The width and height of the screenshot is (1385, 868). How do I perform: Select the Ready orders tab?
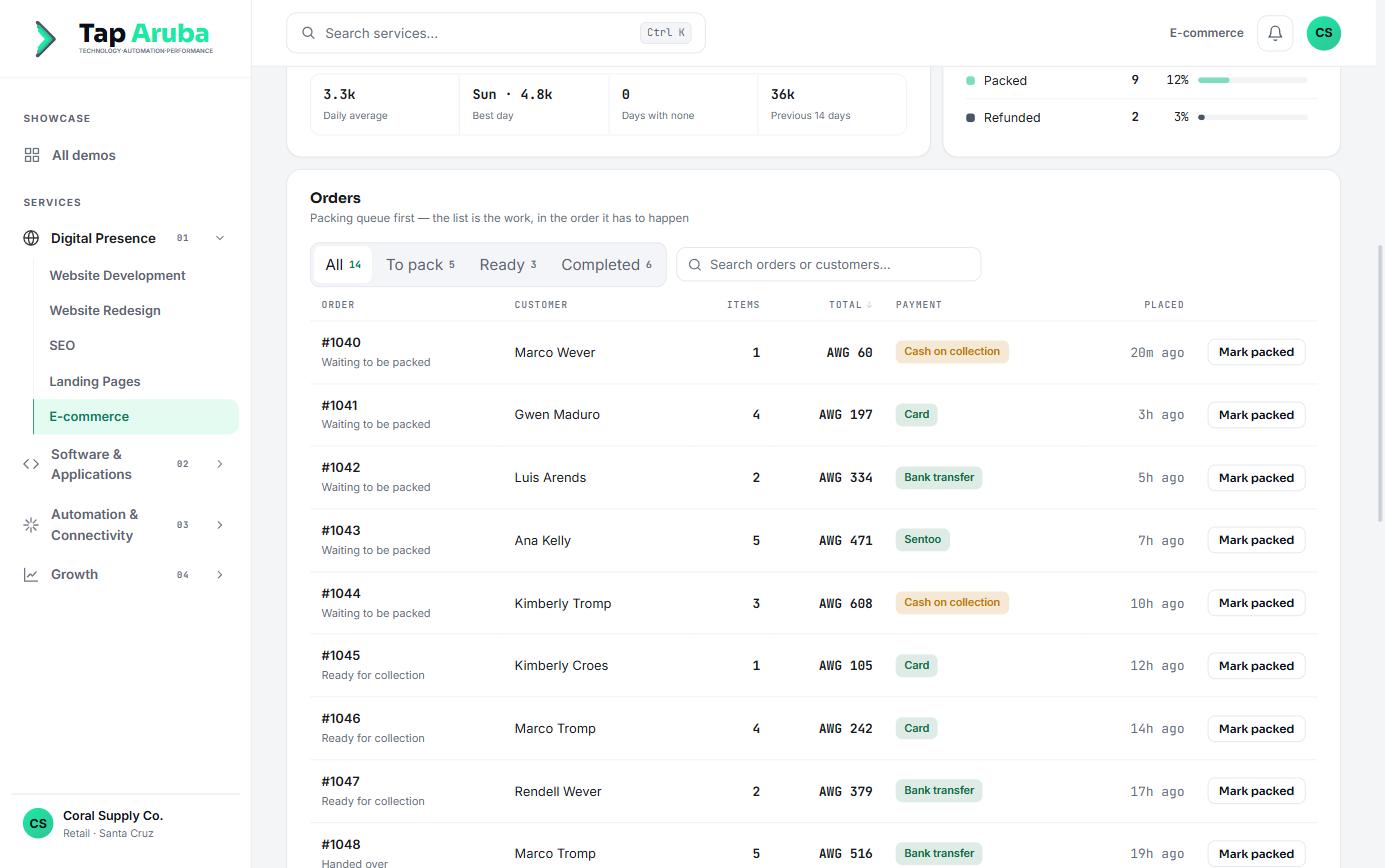point(508,265)
